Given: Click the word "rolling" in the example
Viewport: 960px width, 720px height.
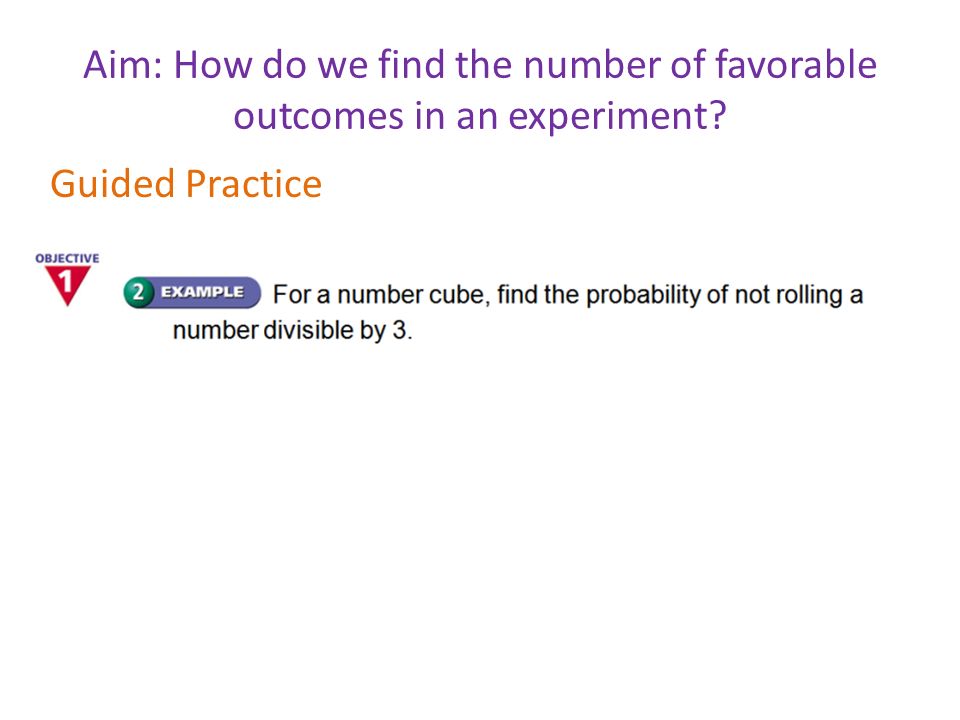Looking at the screenshot, I should tap(809, 295).
